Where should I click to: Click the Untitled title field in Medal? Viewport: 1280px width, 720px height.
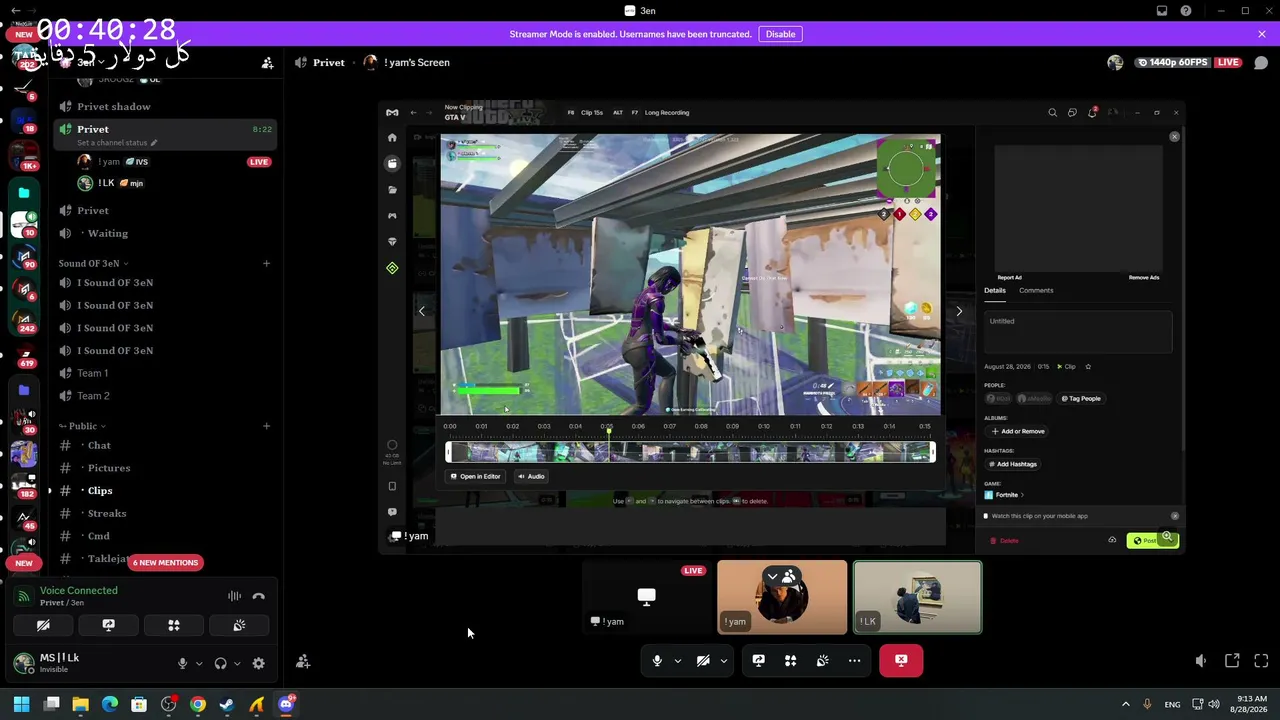click(x=1078, y=332)
